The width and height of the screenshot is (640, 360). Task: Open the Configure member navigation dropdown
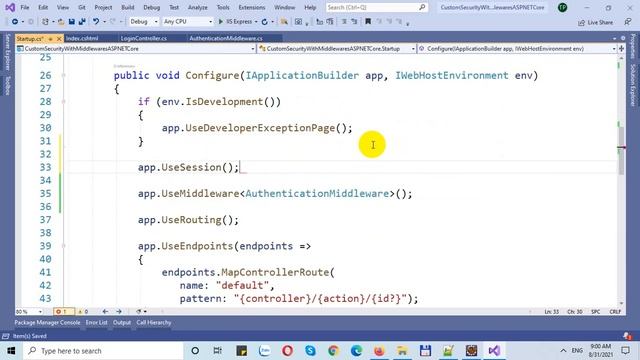(x=517, y=49)
